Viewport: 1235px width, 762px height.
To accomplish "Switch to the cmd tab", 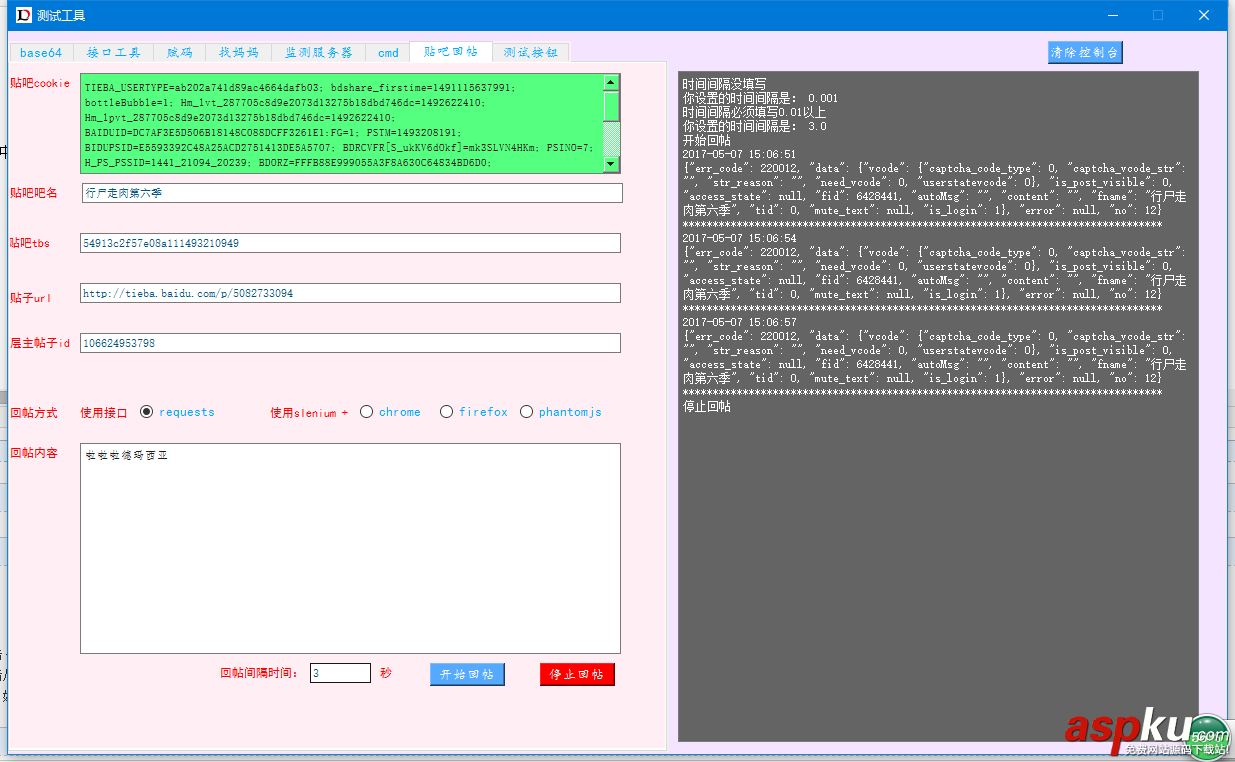I will pyautogui.click(x=387, y=53).
